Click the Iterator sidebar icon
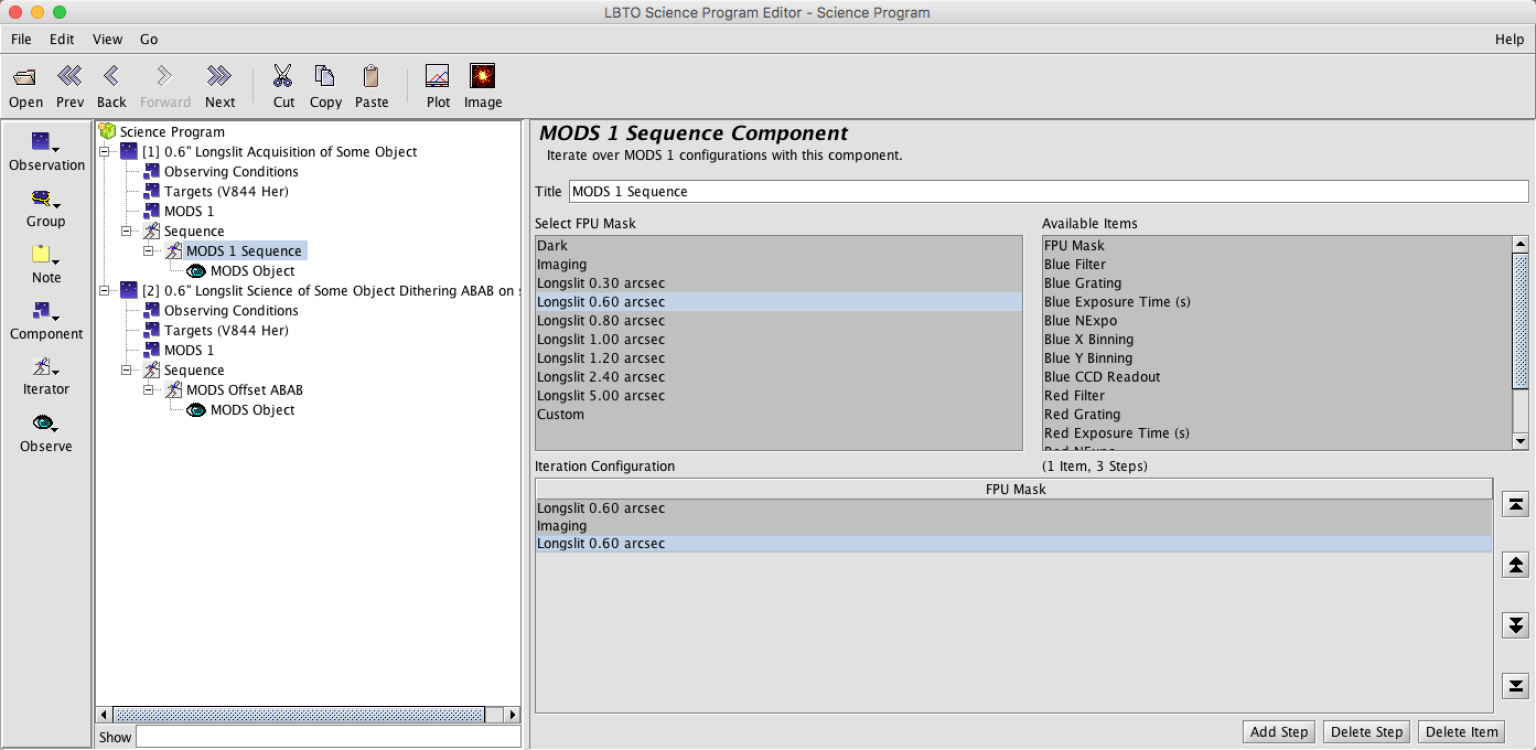The height and width of the screenshot is (750, 1536). (x=41, y=366)
